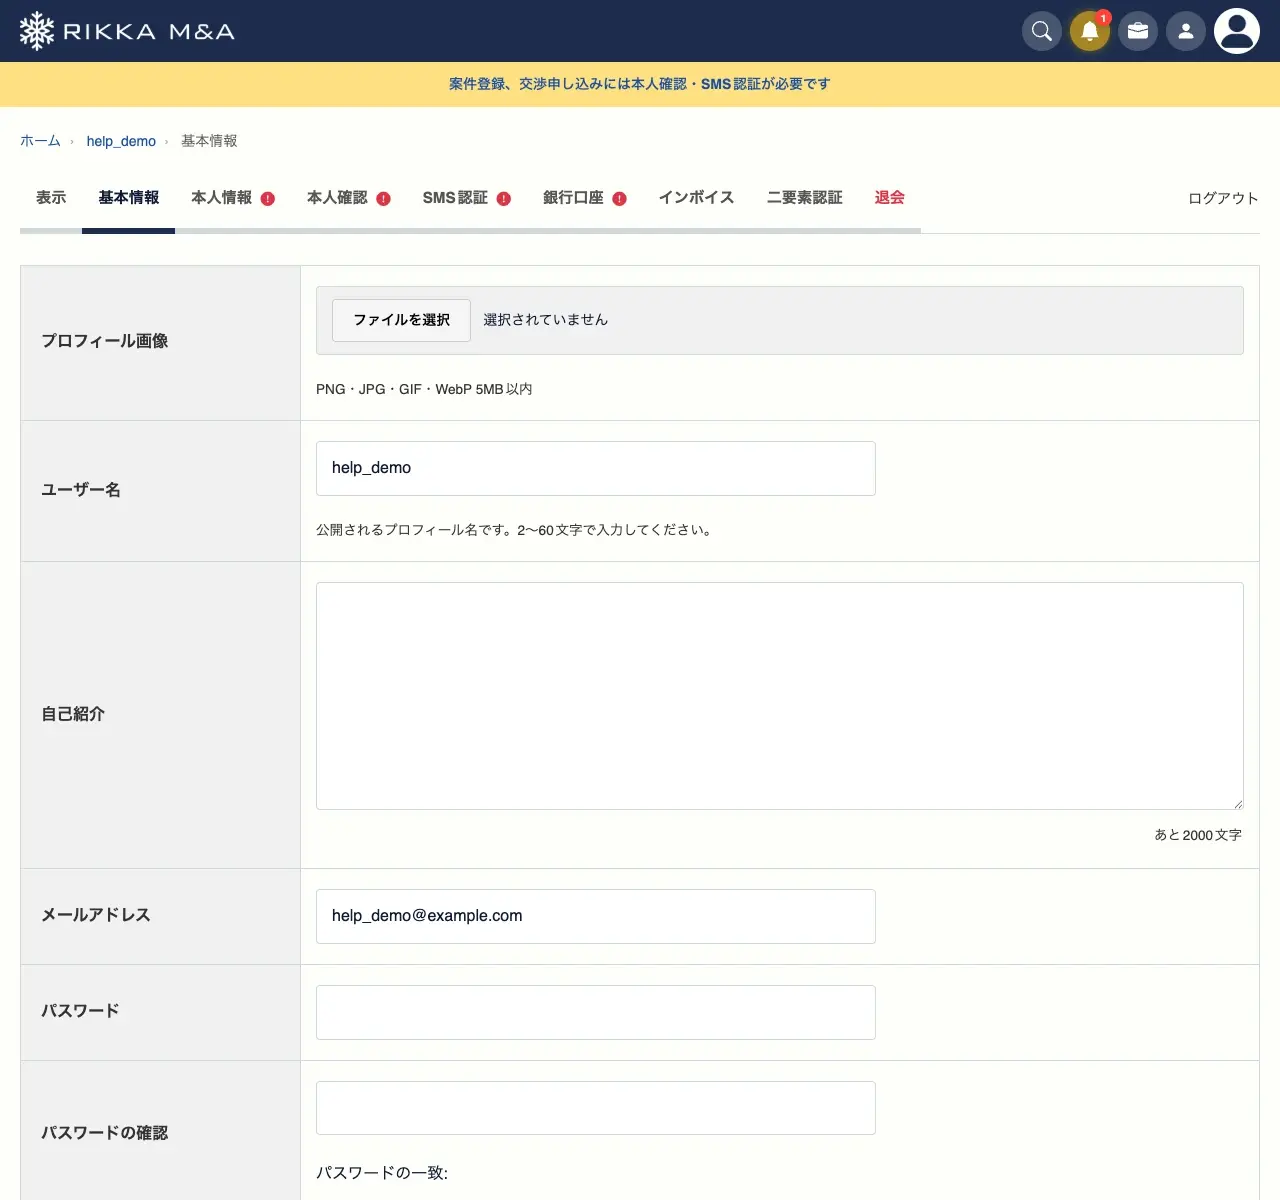1280x1200 pixels.
Task: Go to ホーム breadcrumb link
Action: [x=40, y=141]
